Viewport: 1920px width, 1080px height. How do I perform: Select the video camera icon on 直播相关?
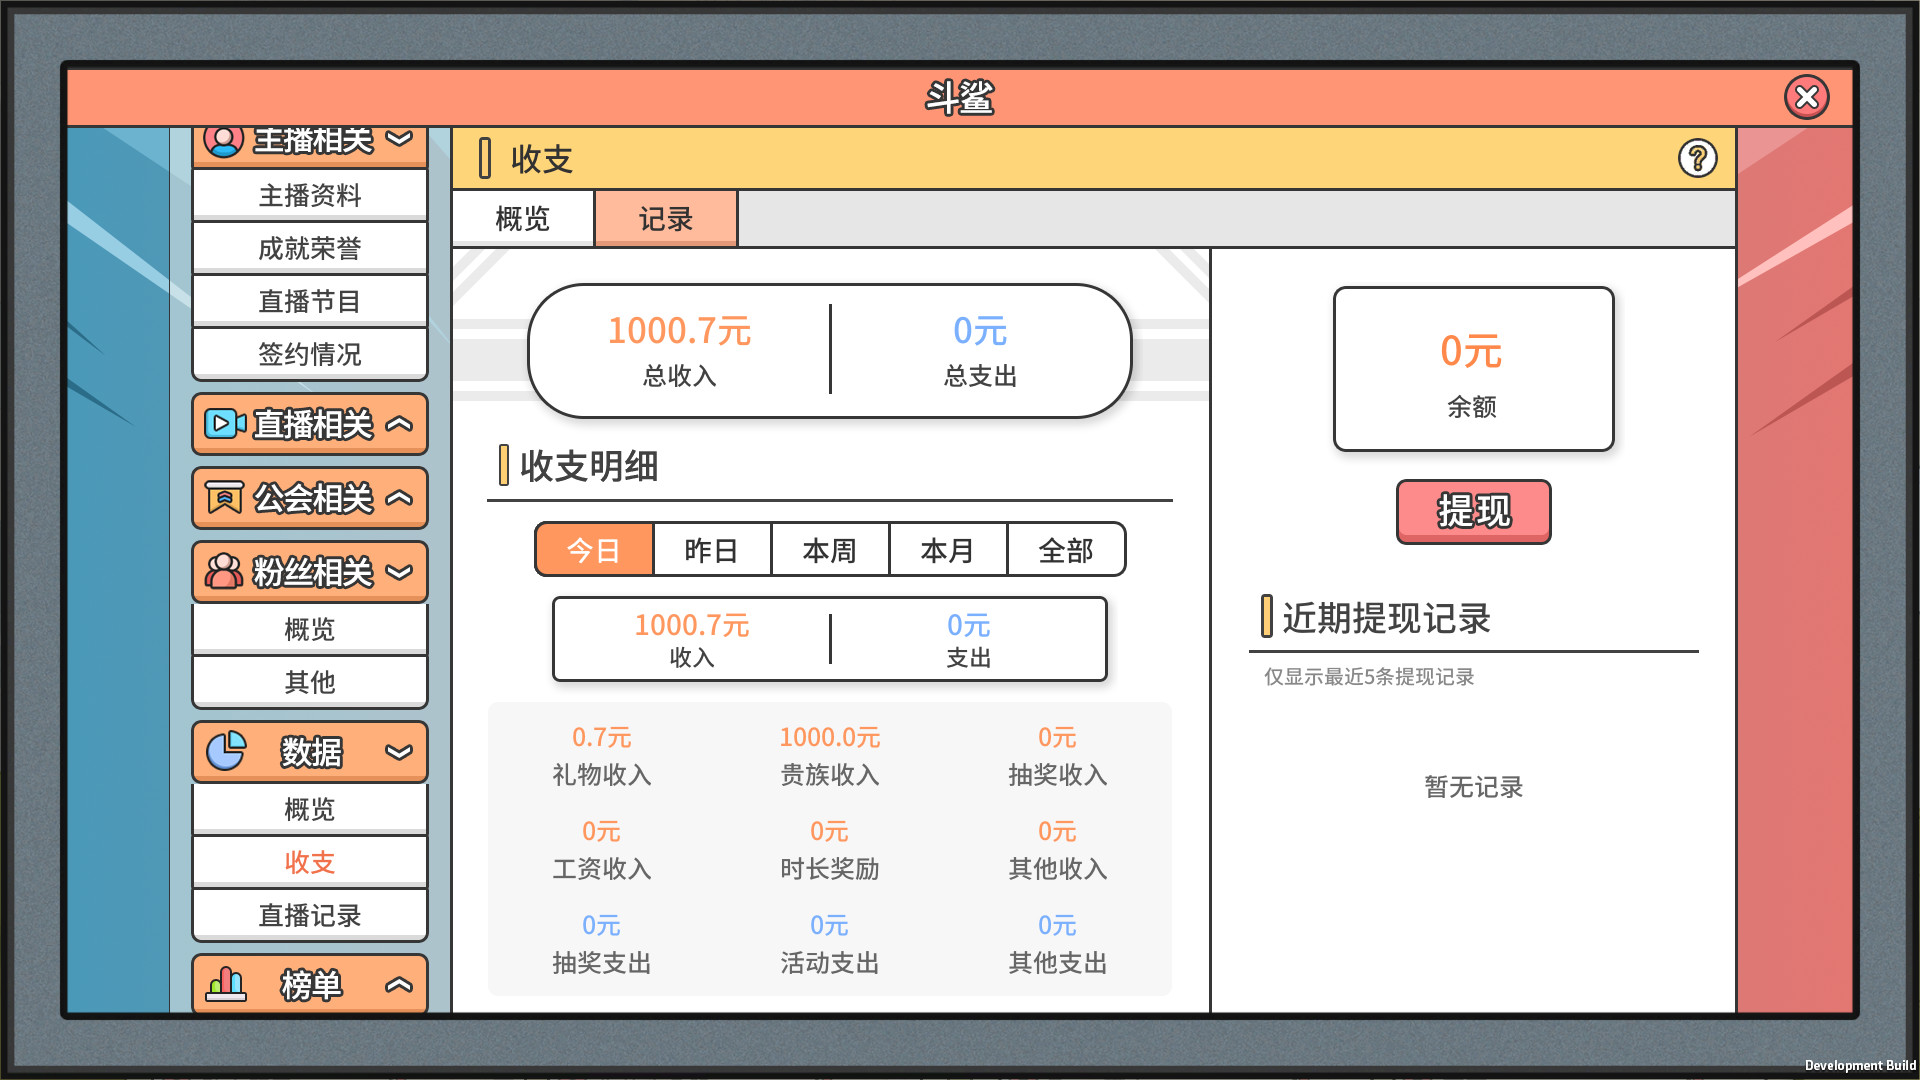[x=224, y=424]
